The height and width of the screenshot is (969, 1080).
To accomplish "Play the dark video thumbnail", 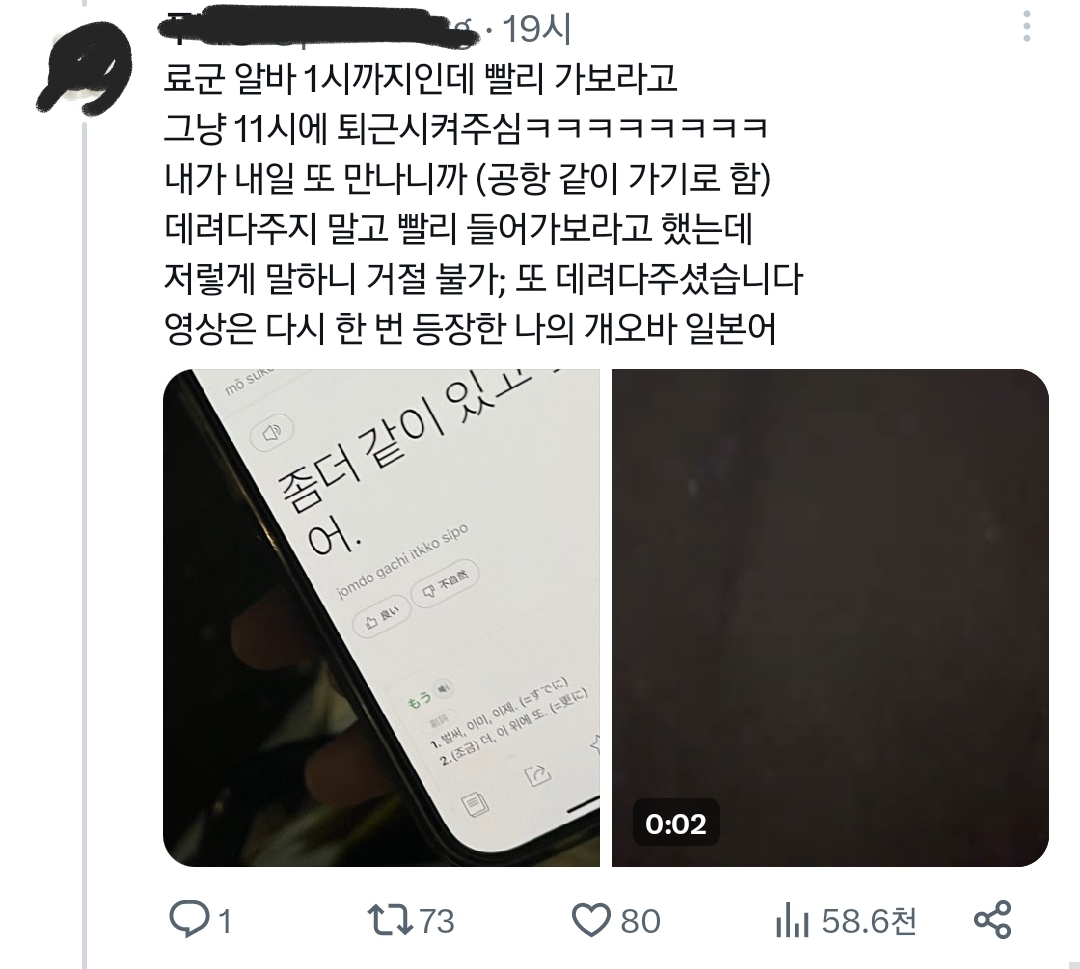I will (x=830, y=618).
